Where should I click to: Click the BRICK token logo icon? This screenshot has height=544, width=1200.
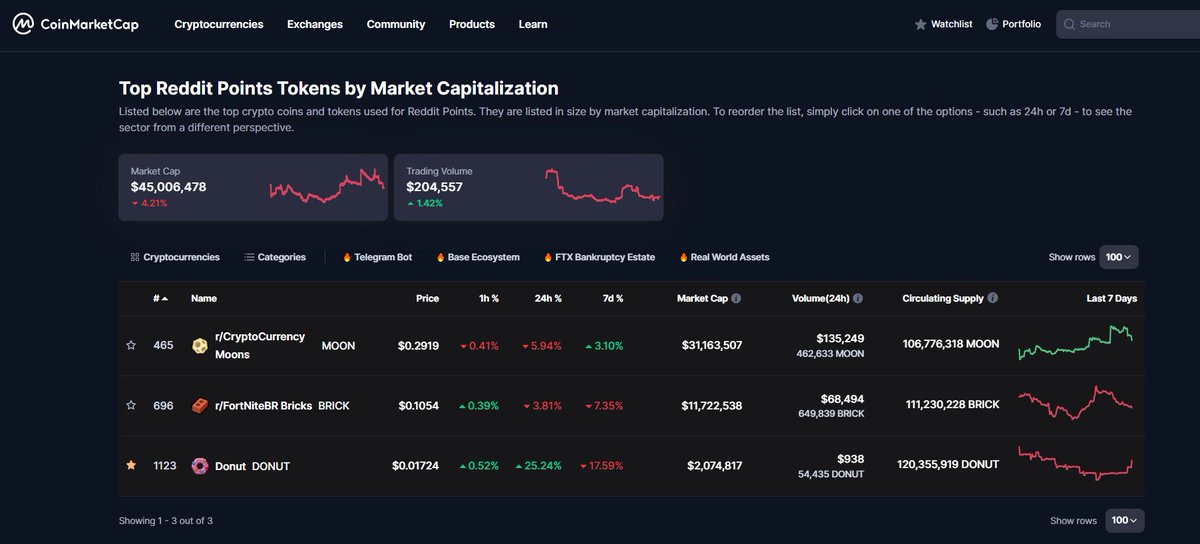[x=200, y=406]
